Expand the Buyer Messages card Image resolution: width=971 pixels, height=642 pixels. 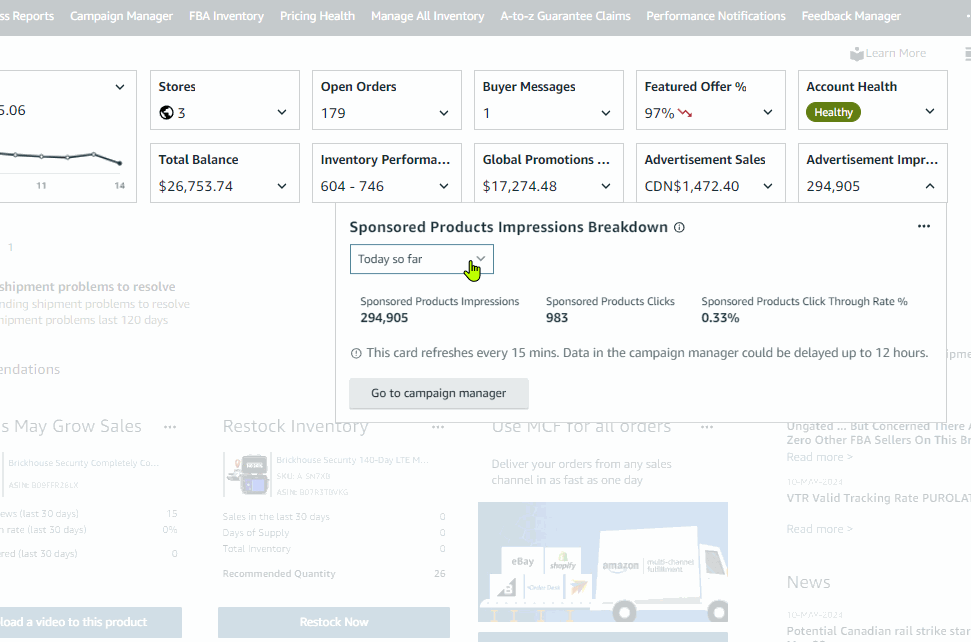pos(606,113)
